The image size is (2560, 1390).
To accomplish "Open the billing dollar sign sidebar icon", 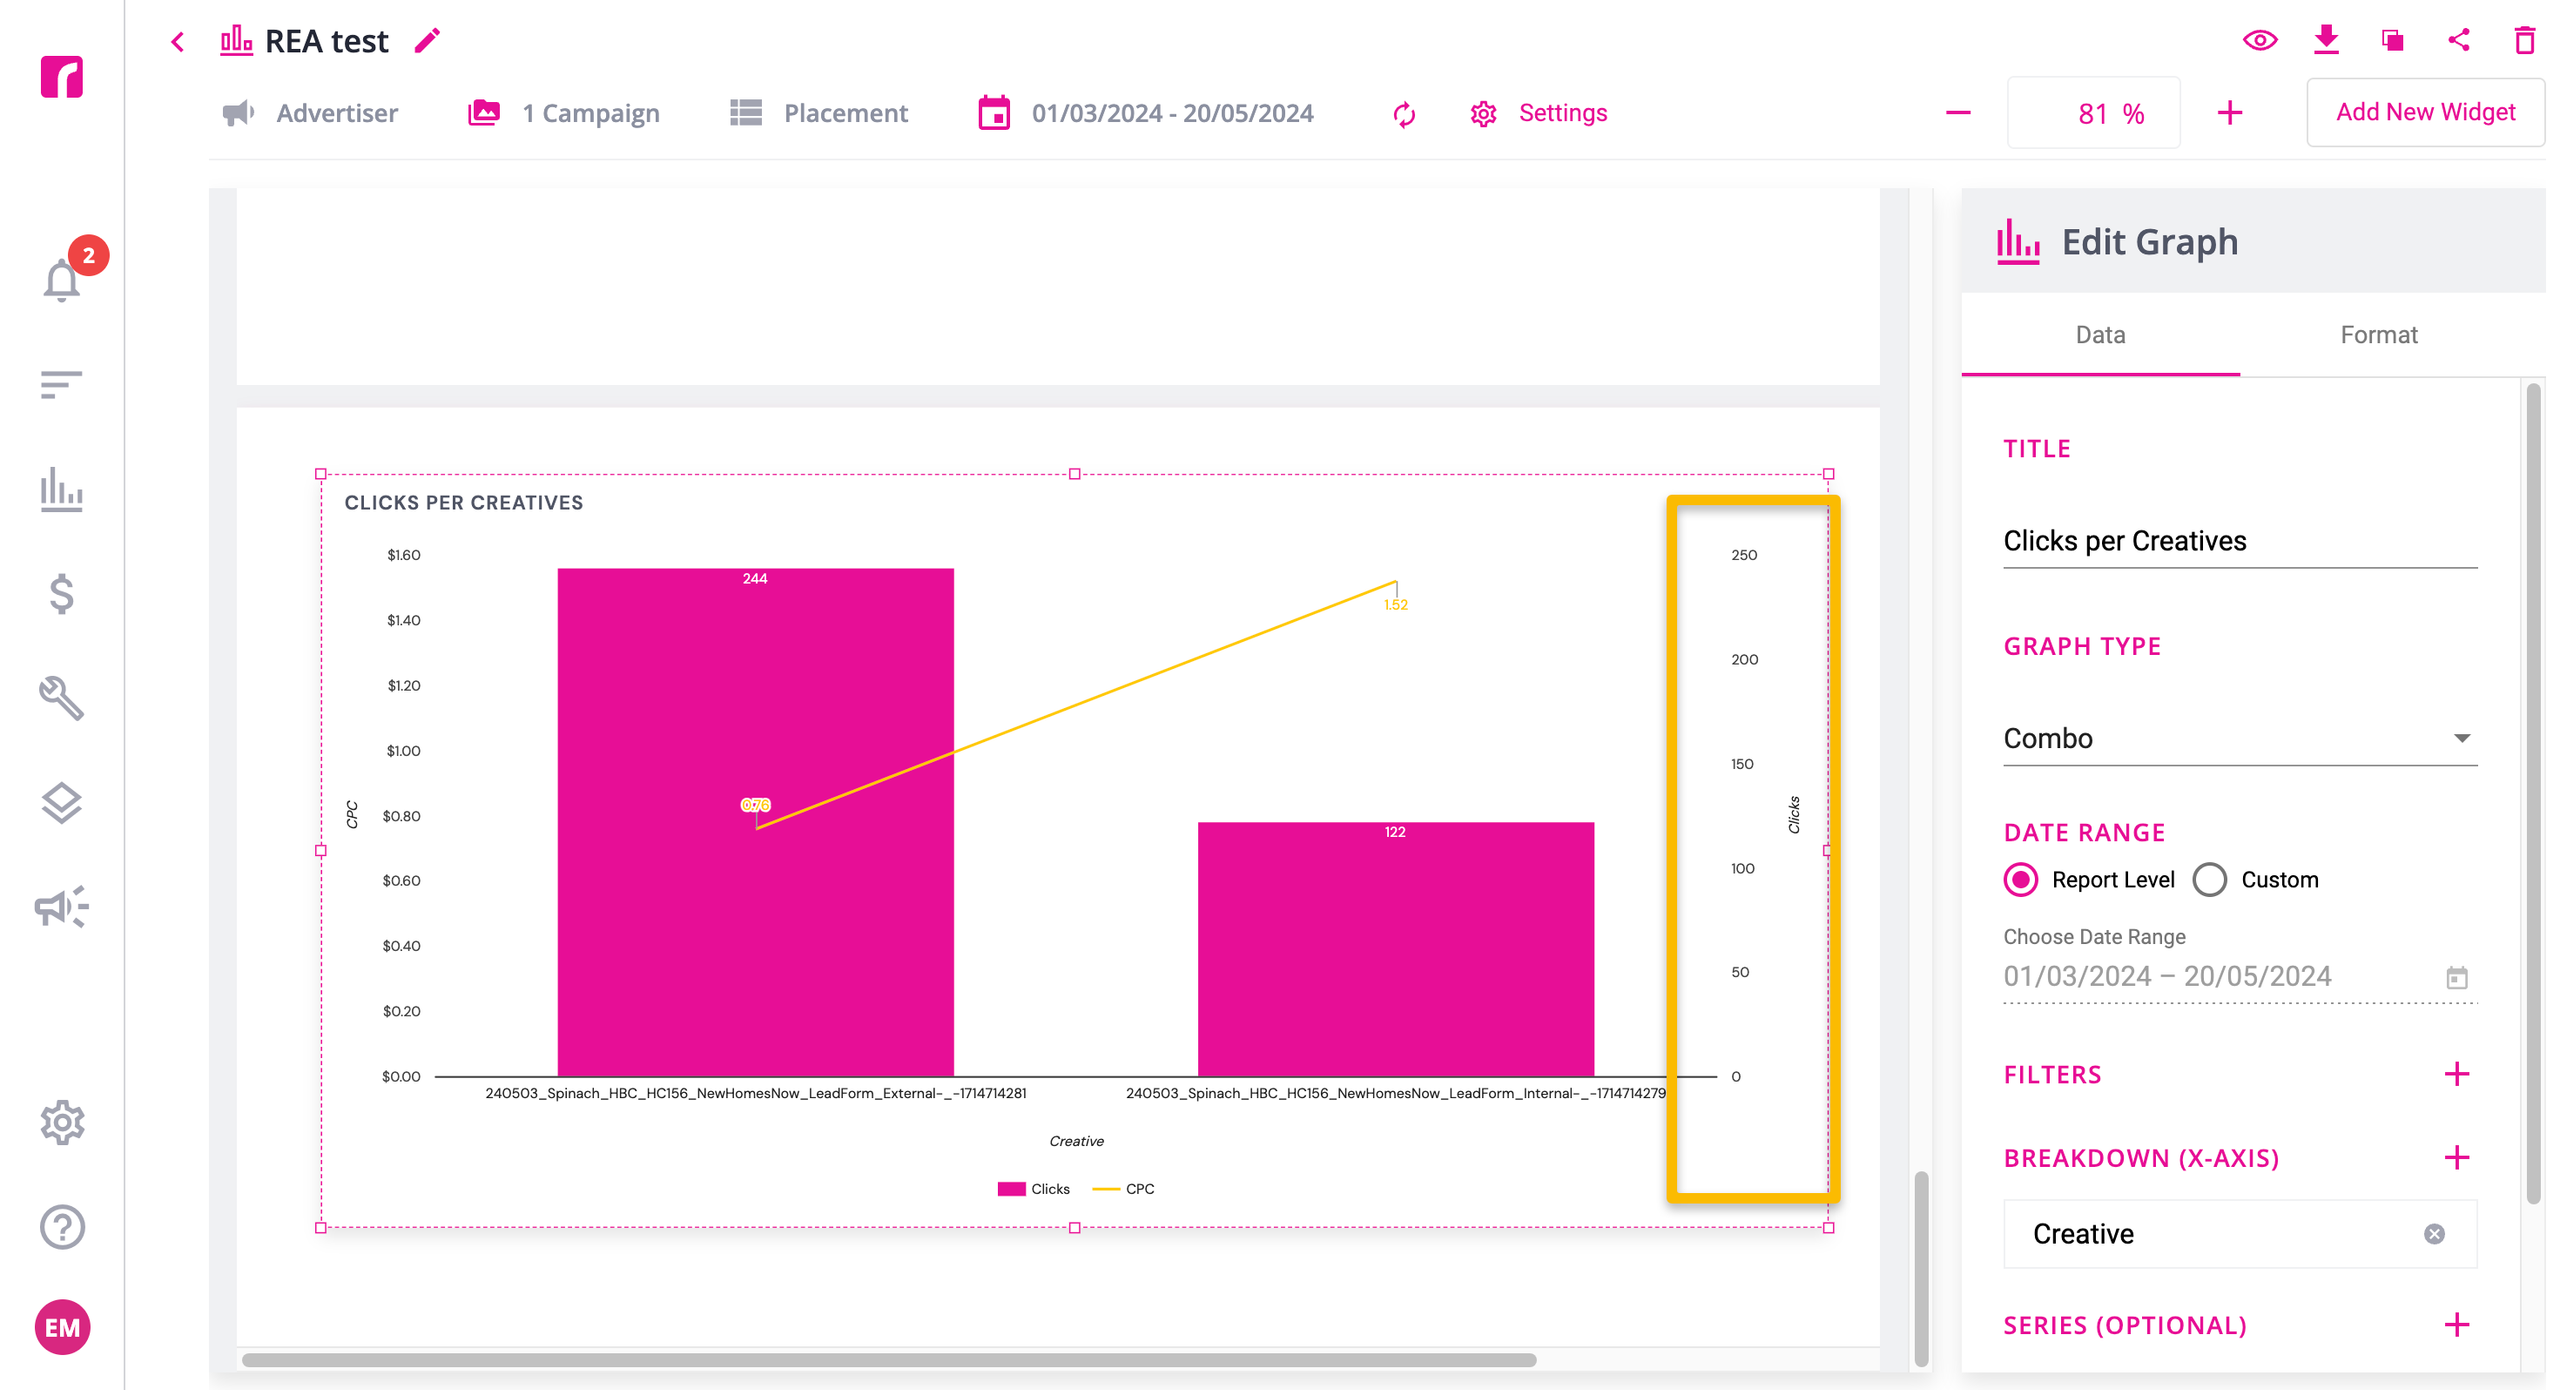I will (62, 594).
